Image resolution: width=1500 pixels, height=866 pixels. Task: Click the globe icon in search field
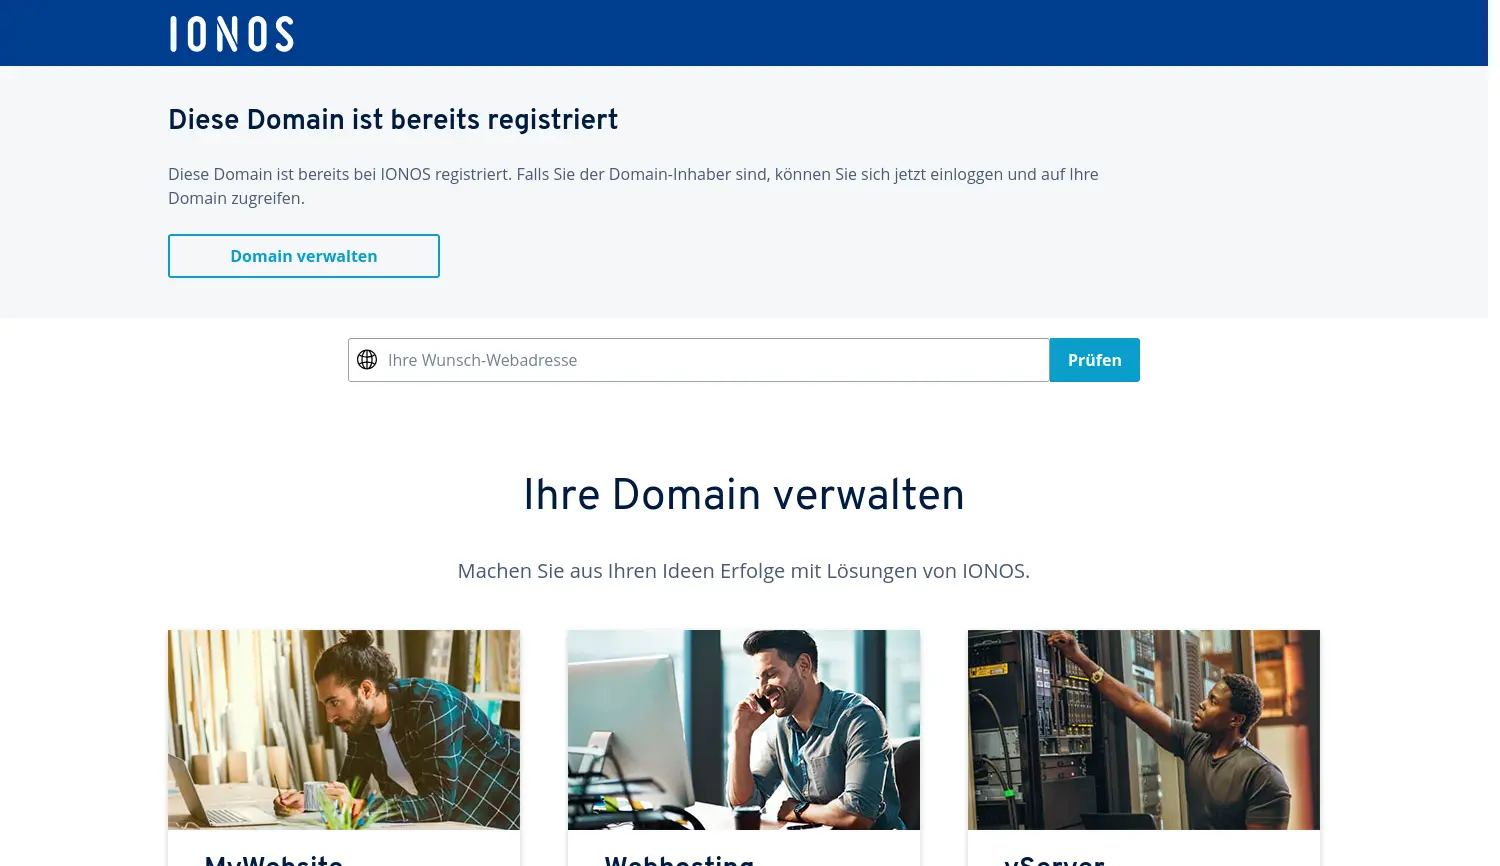(367, 360)
